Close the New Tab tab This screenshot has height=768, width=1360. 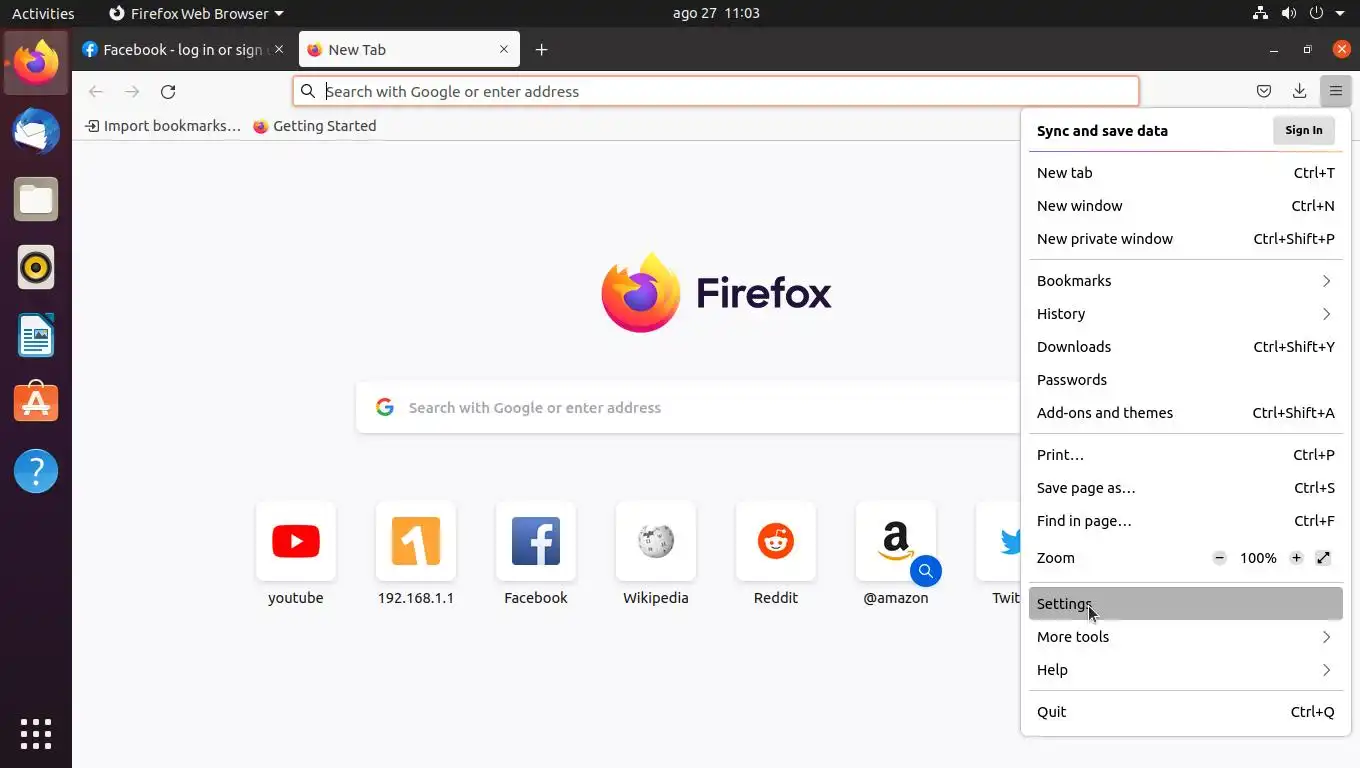pos(504,49)
